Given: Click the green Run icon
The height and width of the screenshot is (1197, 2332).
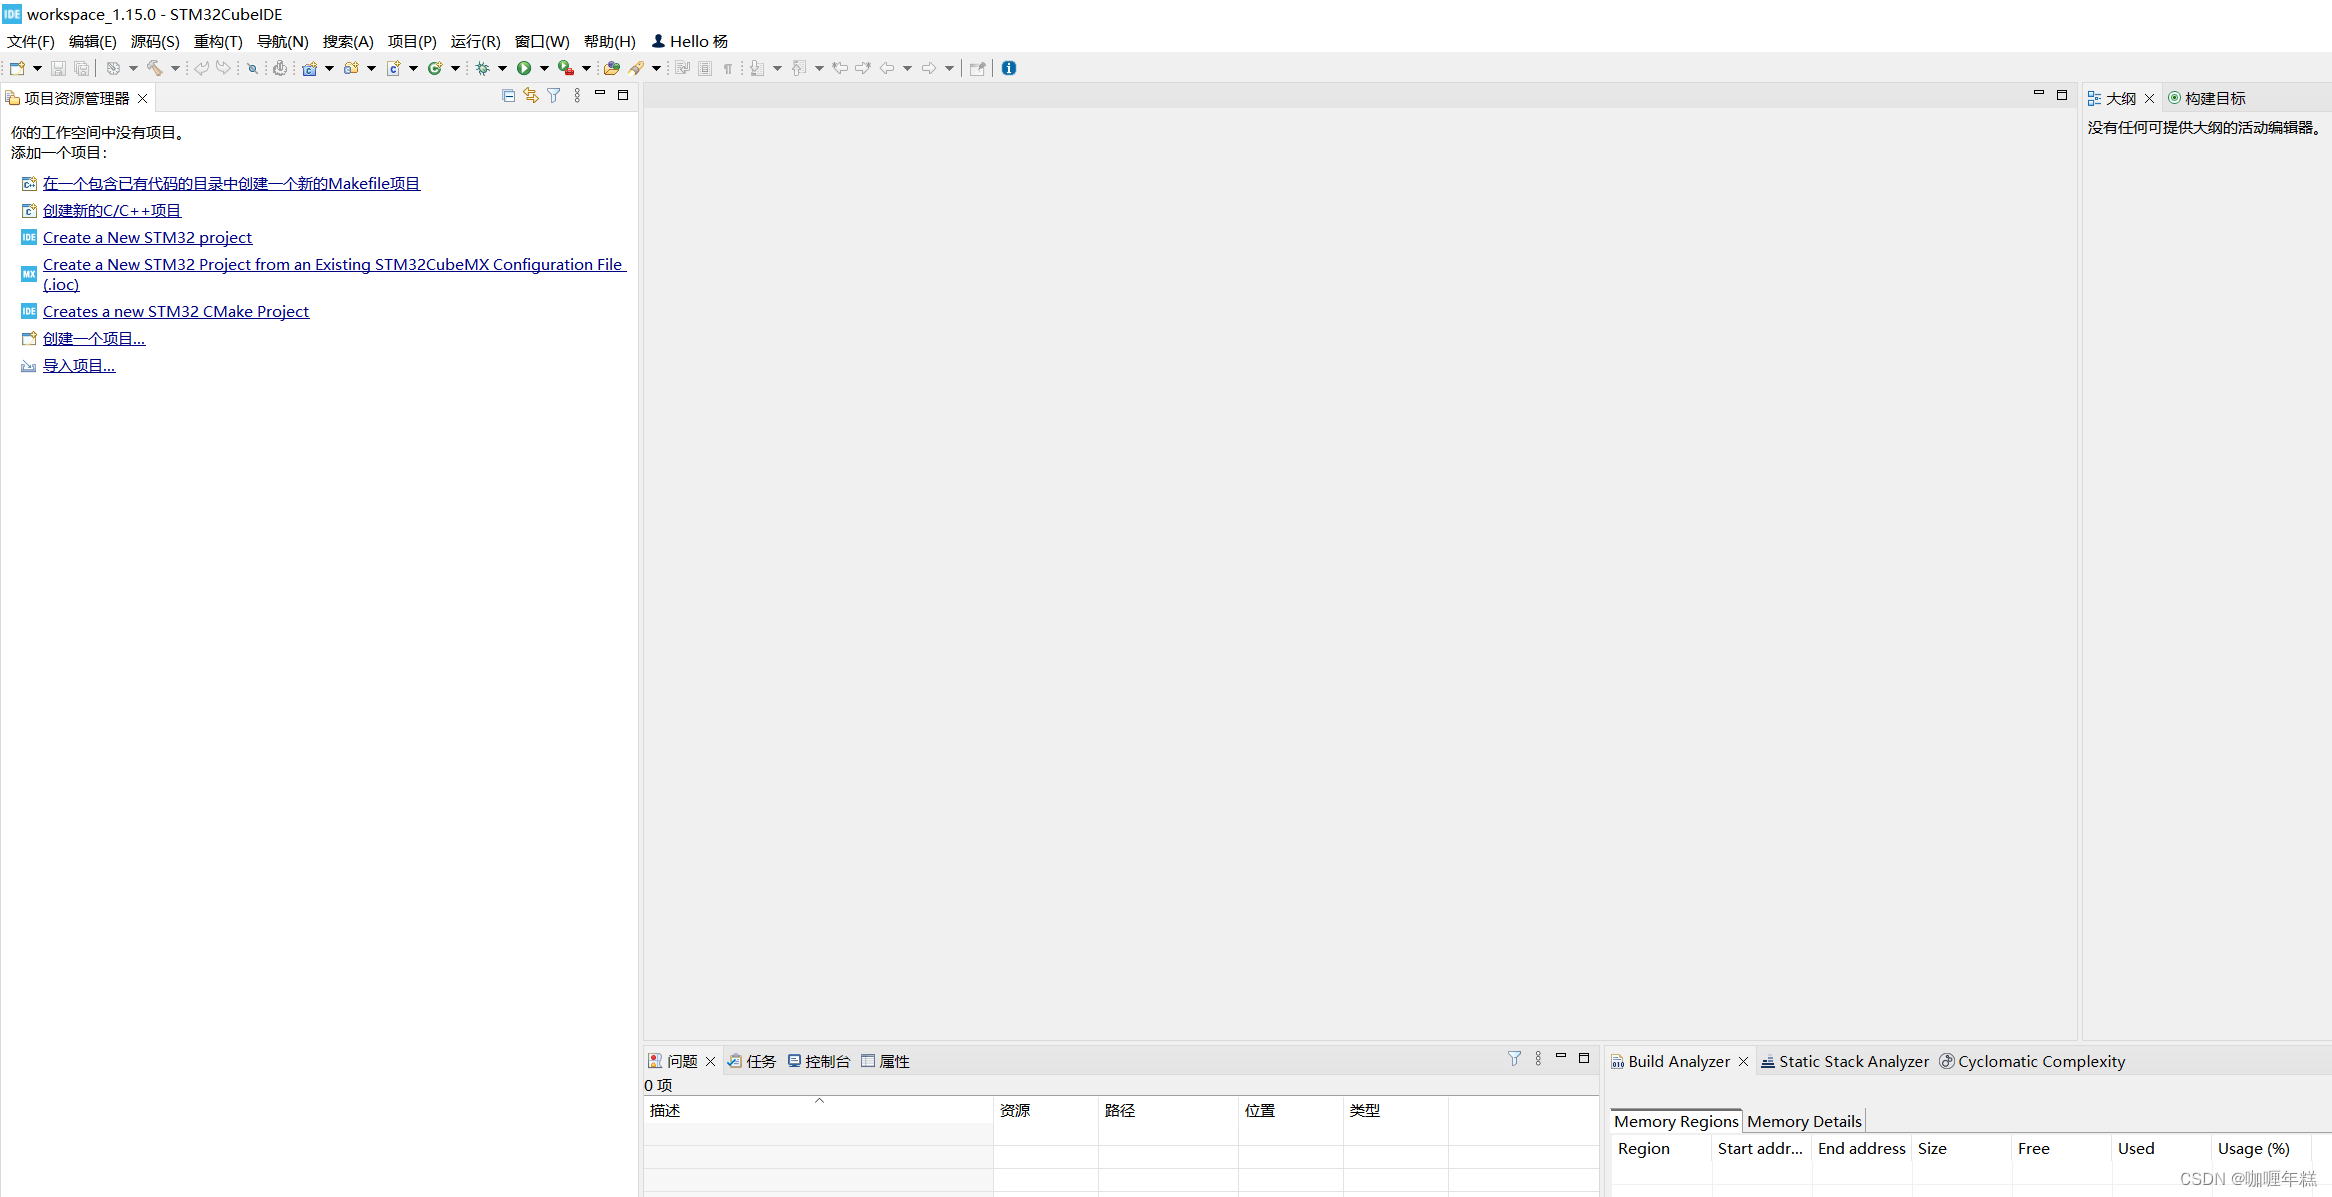Looking at the screenshot, I should [524, 68].
